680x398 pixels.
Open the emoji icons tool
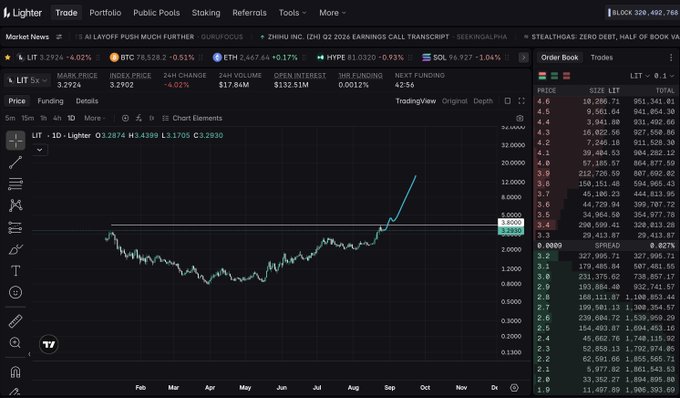click(x=15, y=292)
